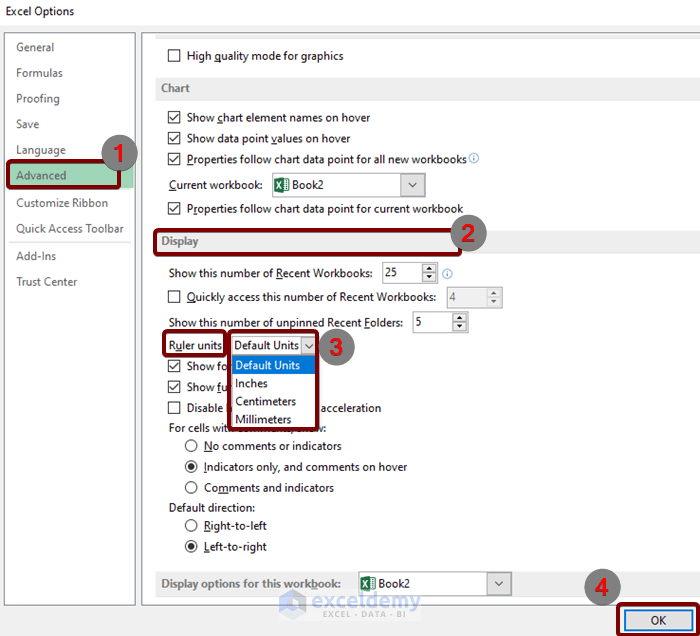Select Right-to-left default direction
The height and width of the screenshot is (636, 700).
click(191, 526)
